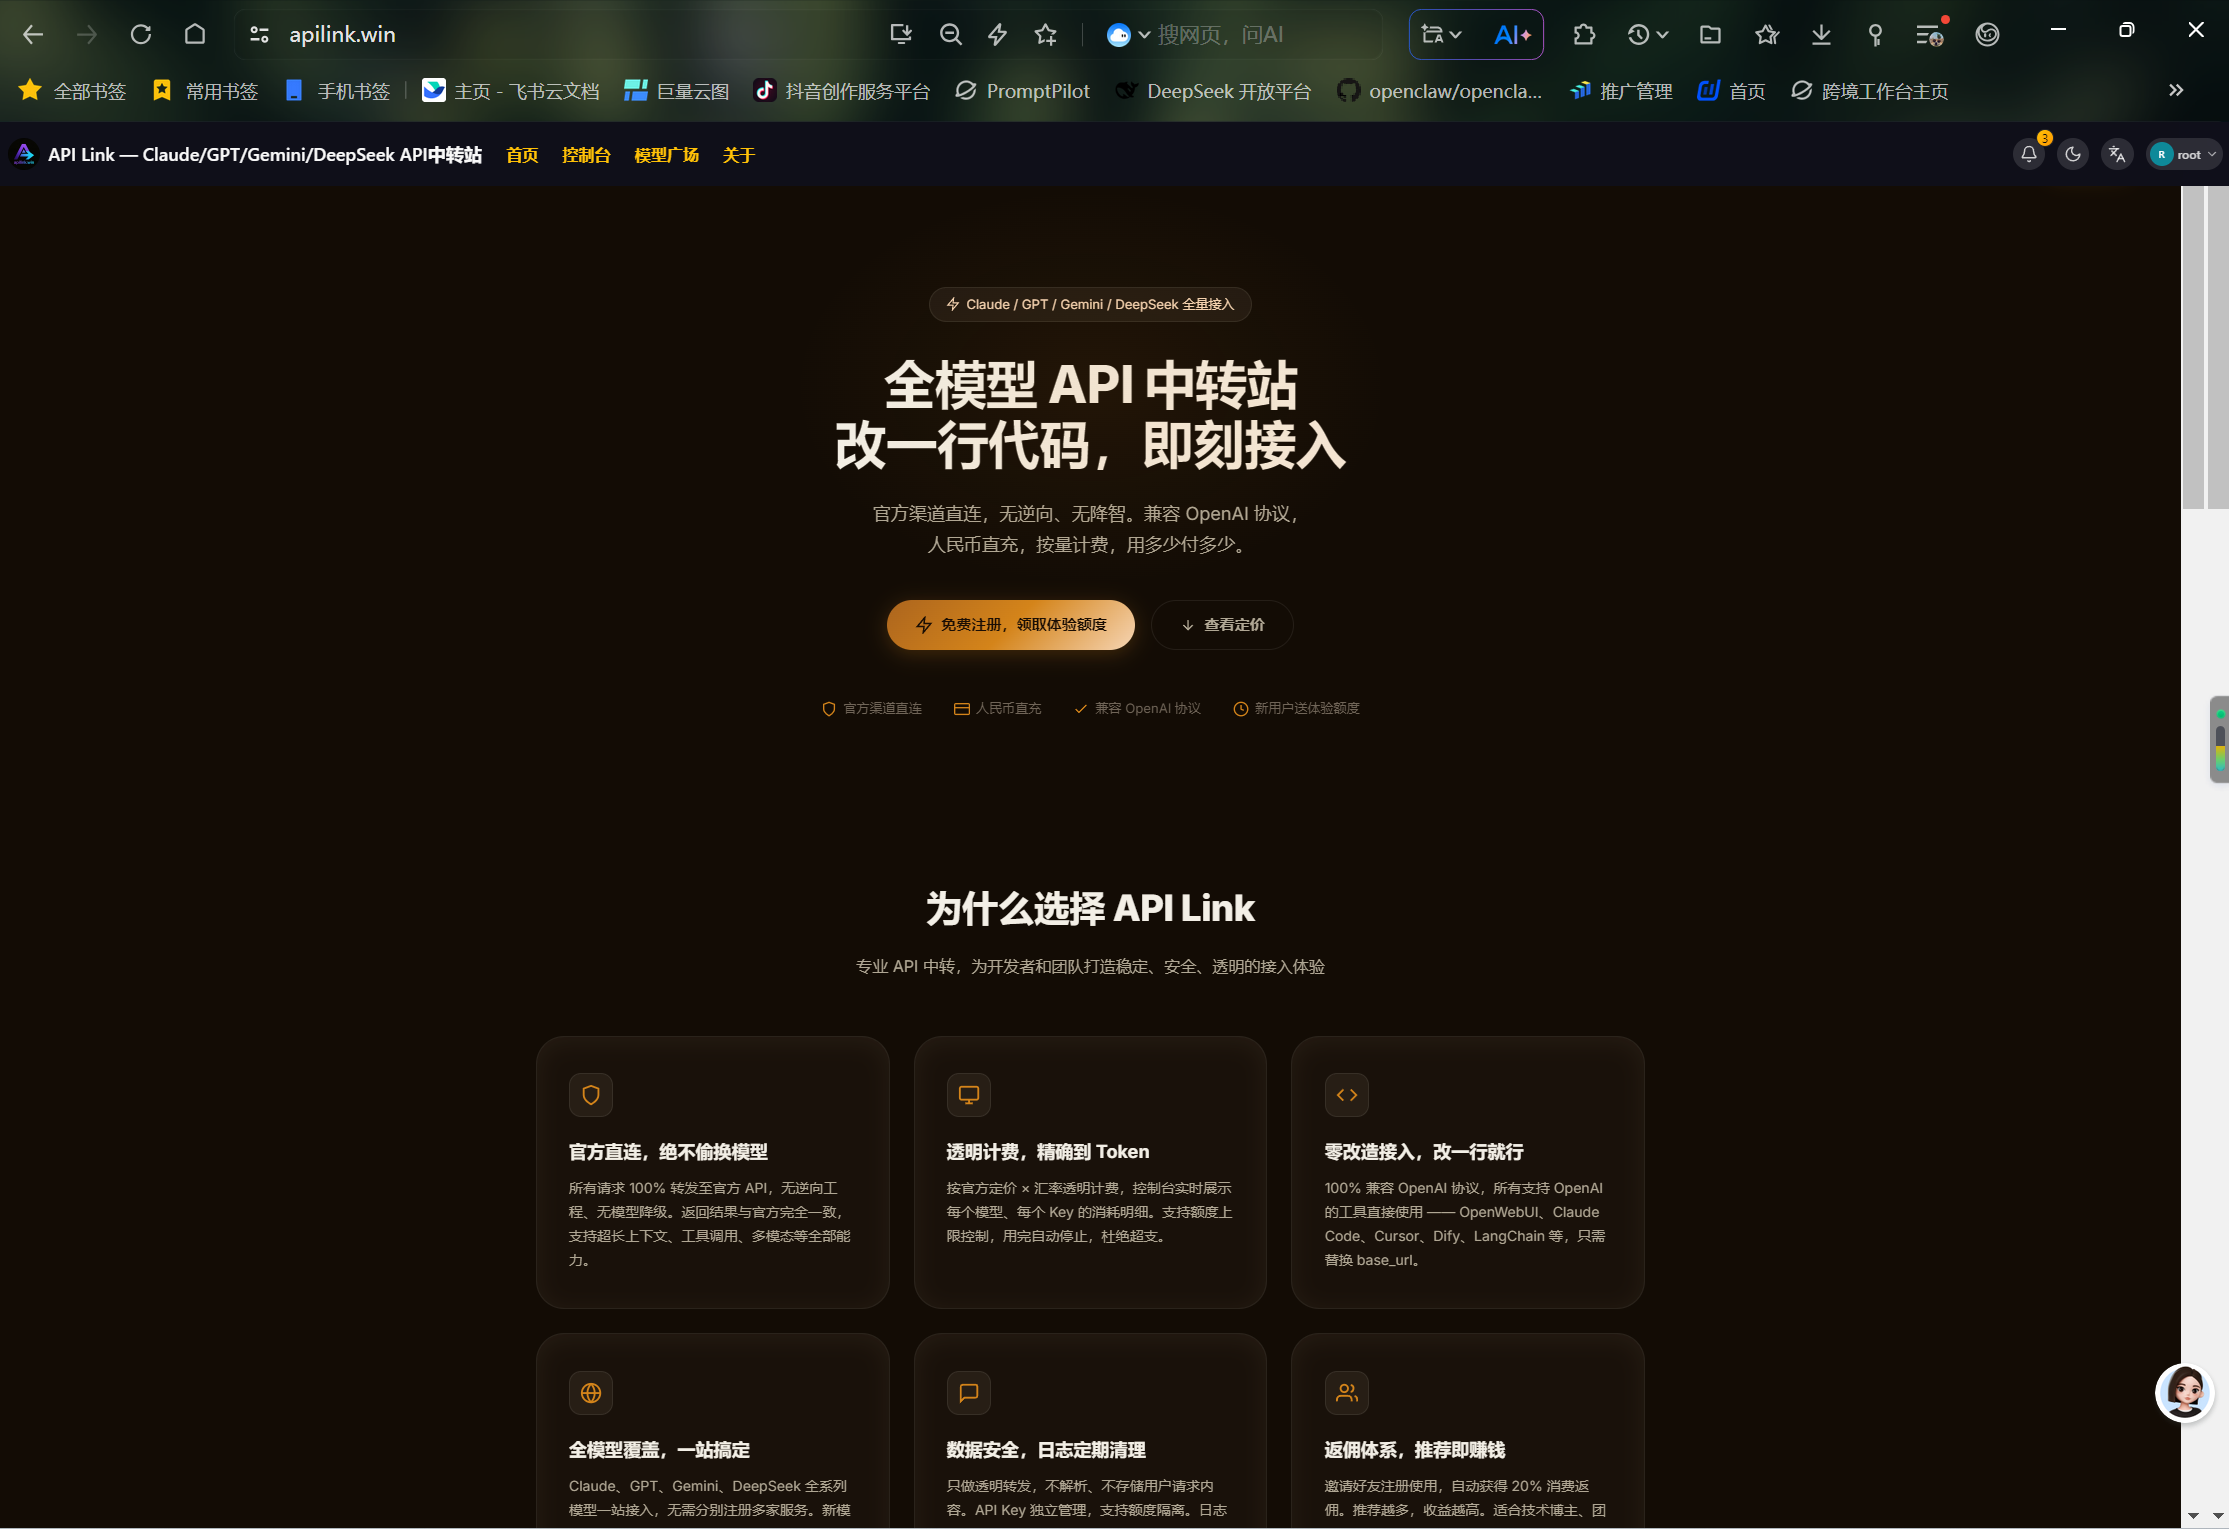Open 模型广场 in the site navigation
This screenshot has width=2229, height=1529.
coord(666,155)
